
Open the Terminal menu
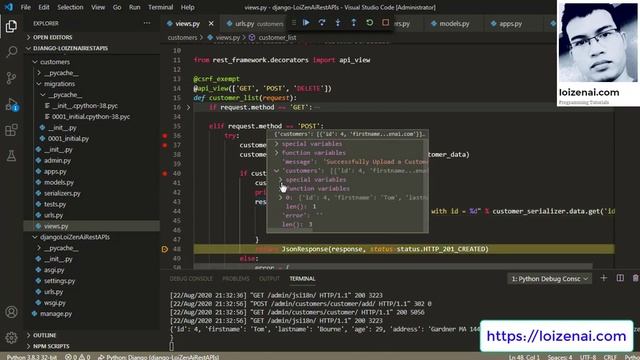pyautogui.click(x=160, y=7)
